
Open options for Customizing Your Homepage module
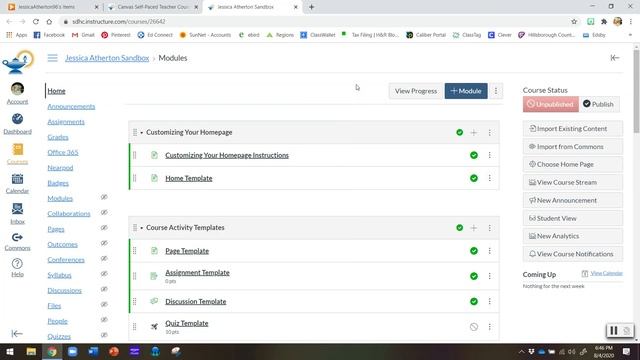[x=489, y=133]
